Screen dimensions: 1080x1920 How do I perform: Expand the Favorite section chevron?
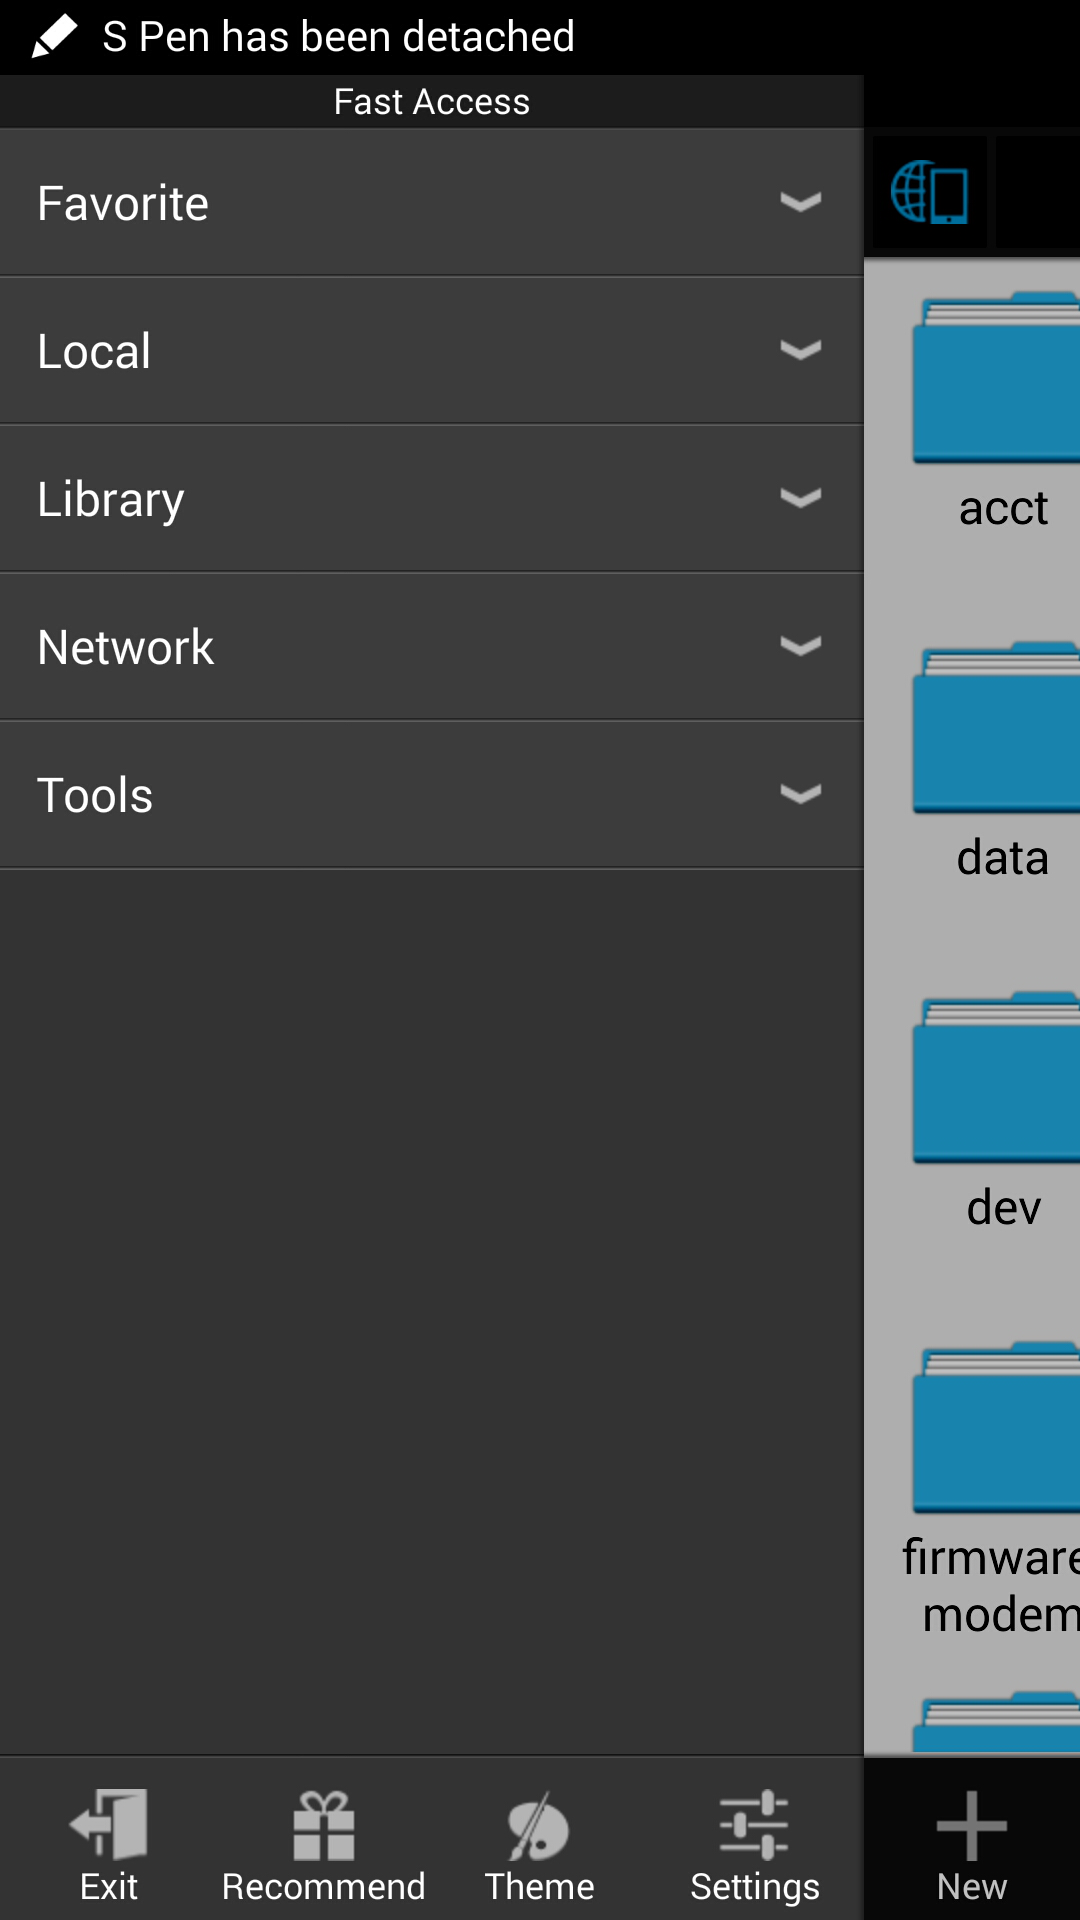point(801,202)
